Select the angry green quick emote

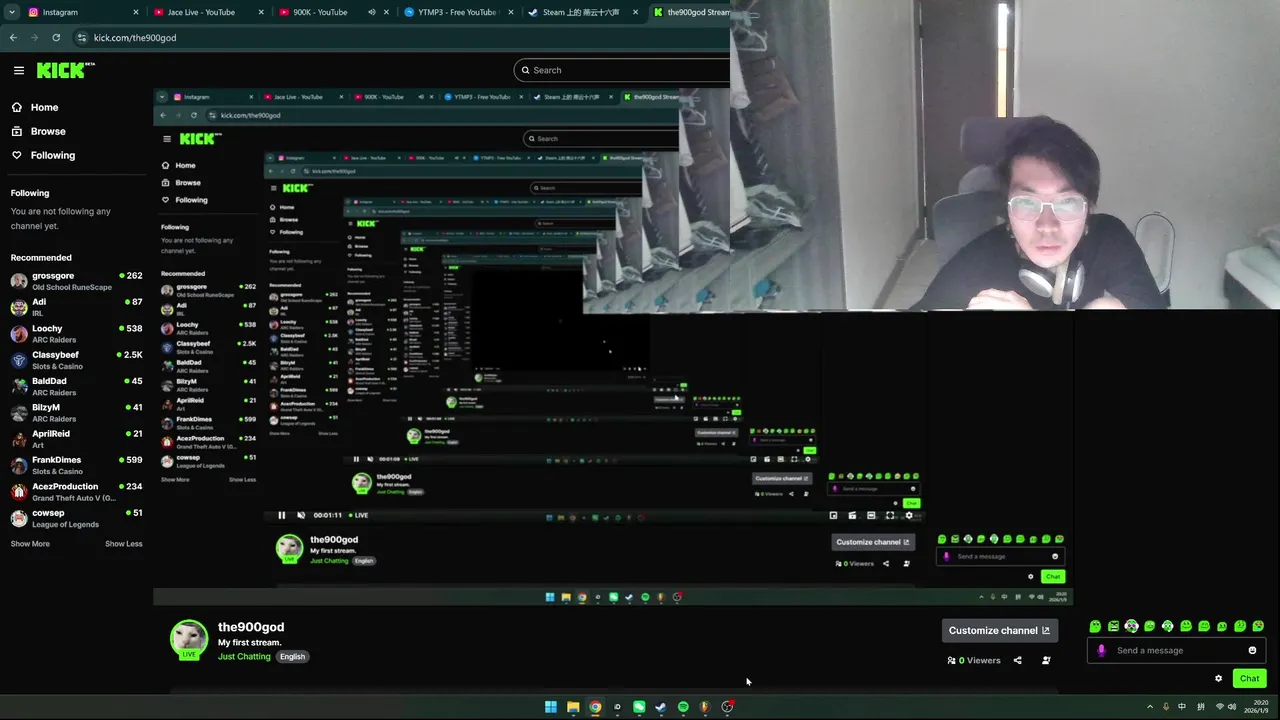tap(1113, 626)
